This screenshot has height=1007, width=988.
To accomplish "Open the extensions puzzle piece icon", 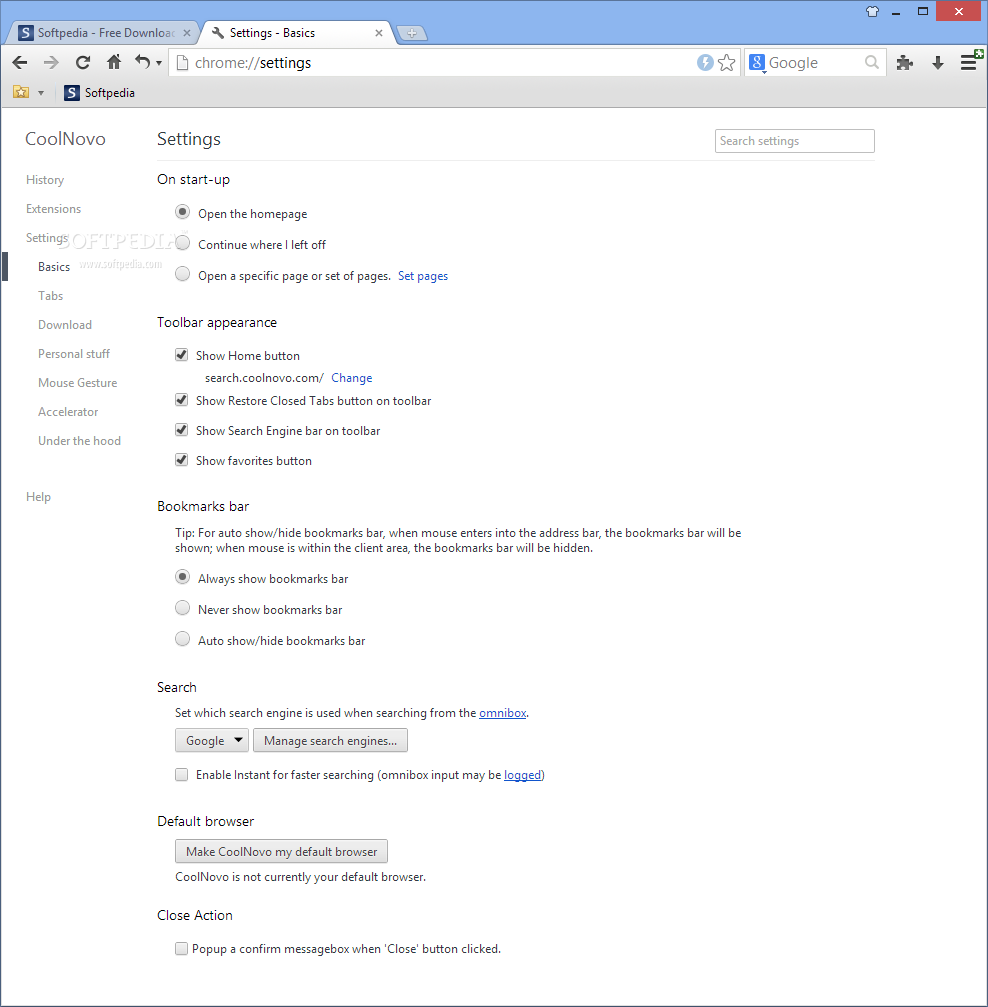I will [x=904, y=62].
